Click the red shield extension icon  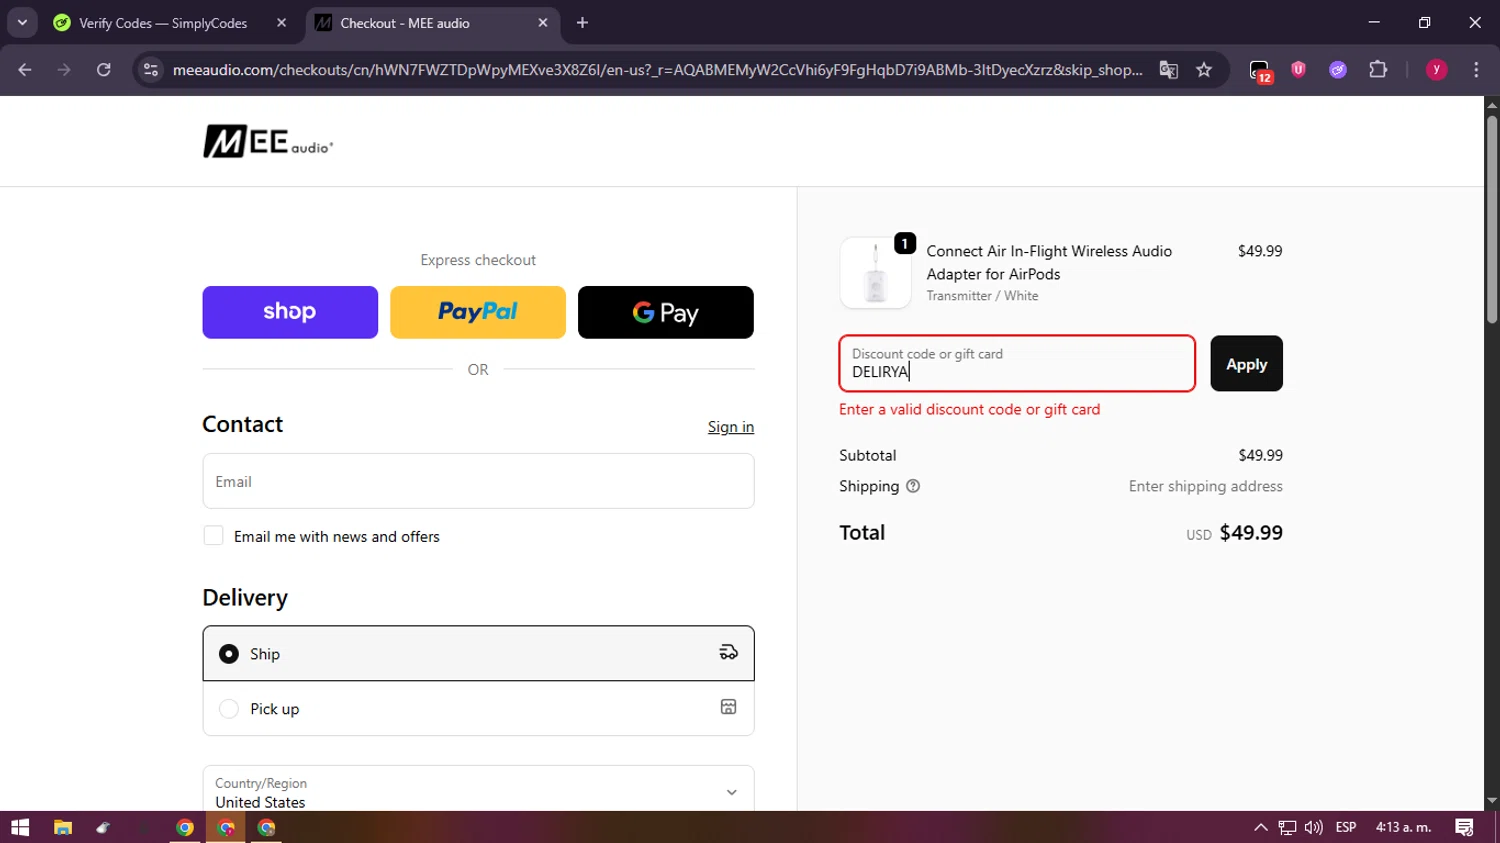click(1298, 69)
